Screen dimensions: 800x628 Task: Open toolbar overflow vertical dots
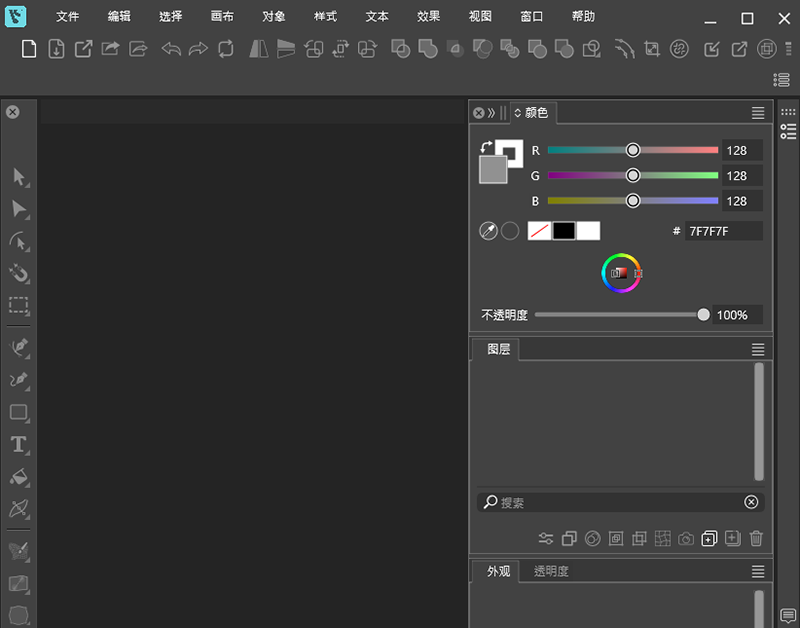pos(788,49)
